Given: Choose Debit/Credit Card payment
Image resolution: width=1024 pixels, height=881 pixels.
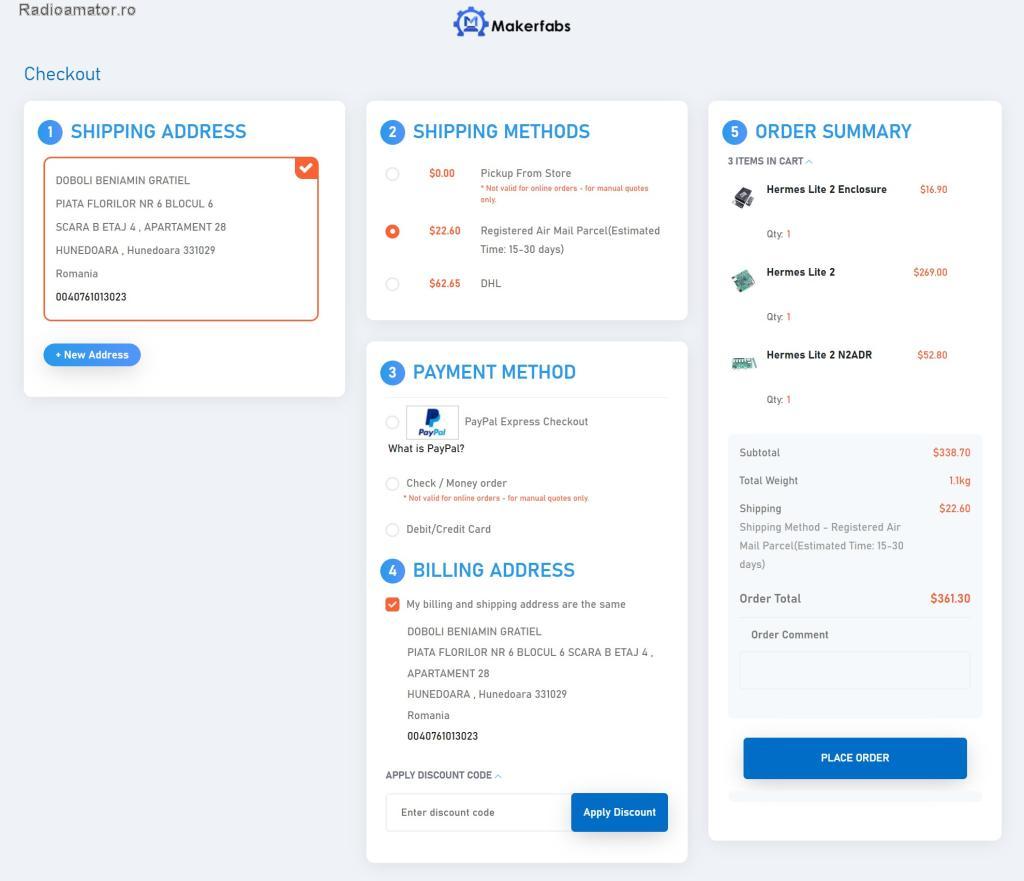Looking at the screenshot, I should point(392,530).
